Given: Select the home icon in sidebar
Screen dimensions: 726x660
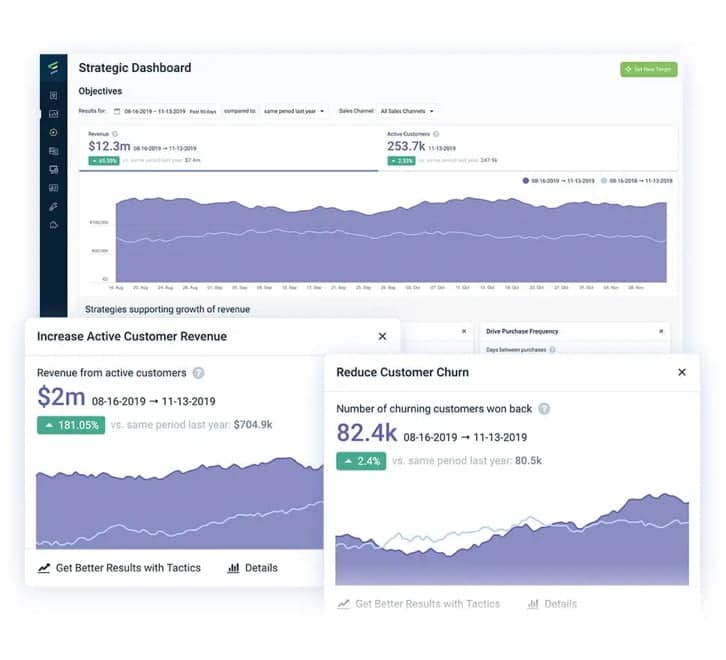Looking at the screenshot, I should pos(54,224).
